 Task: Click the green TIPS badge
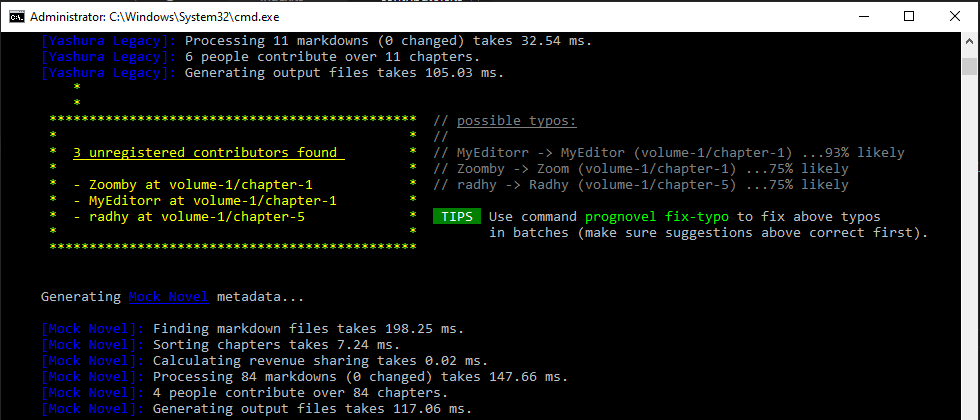pos(457,217)
